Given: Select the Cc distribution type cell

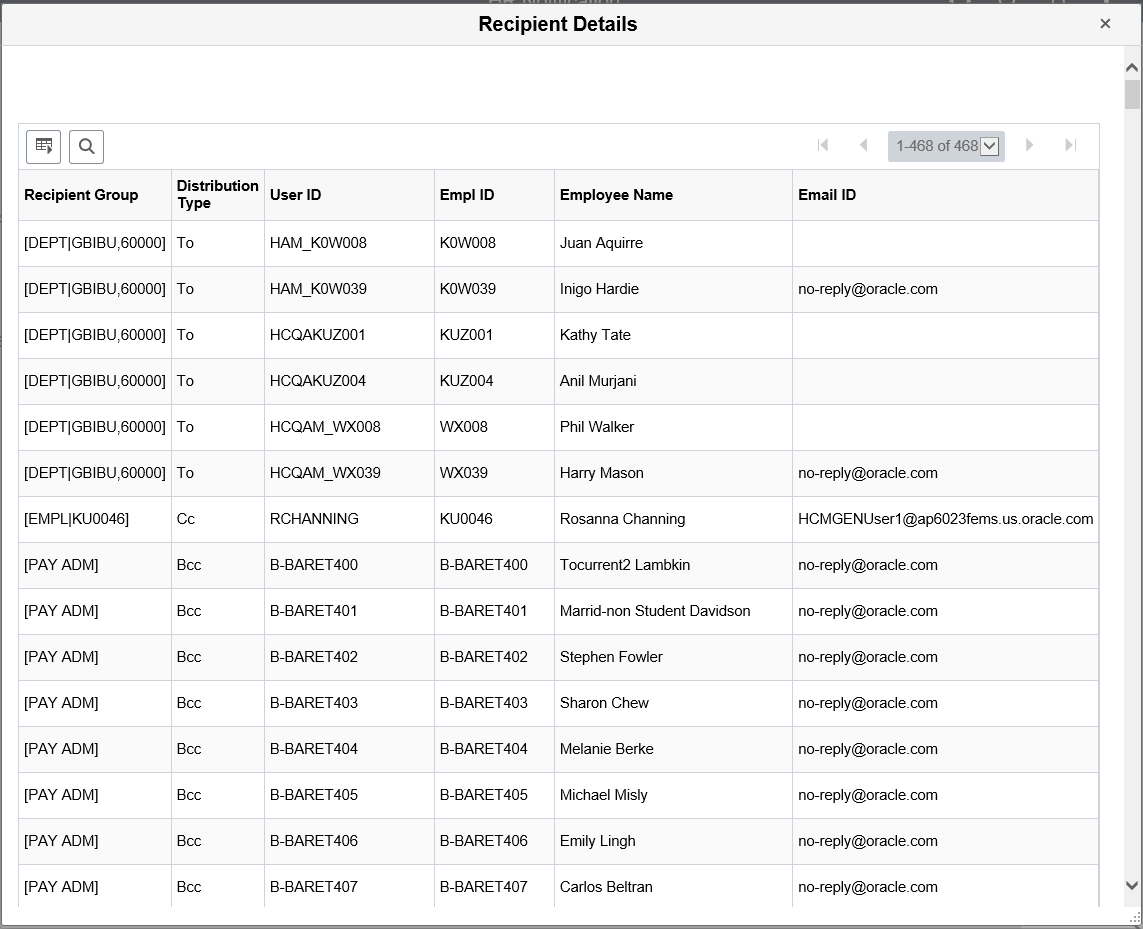Looking at the screenshot, I should point(185,518).
